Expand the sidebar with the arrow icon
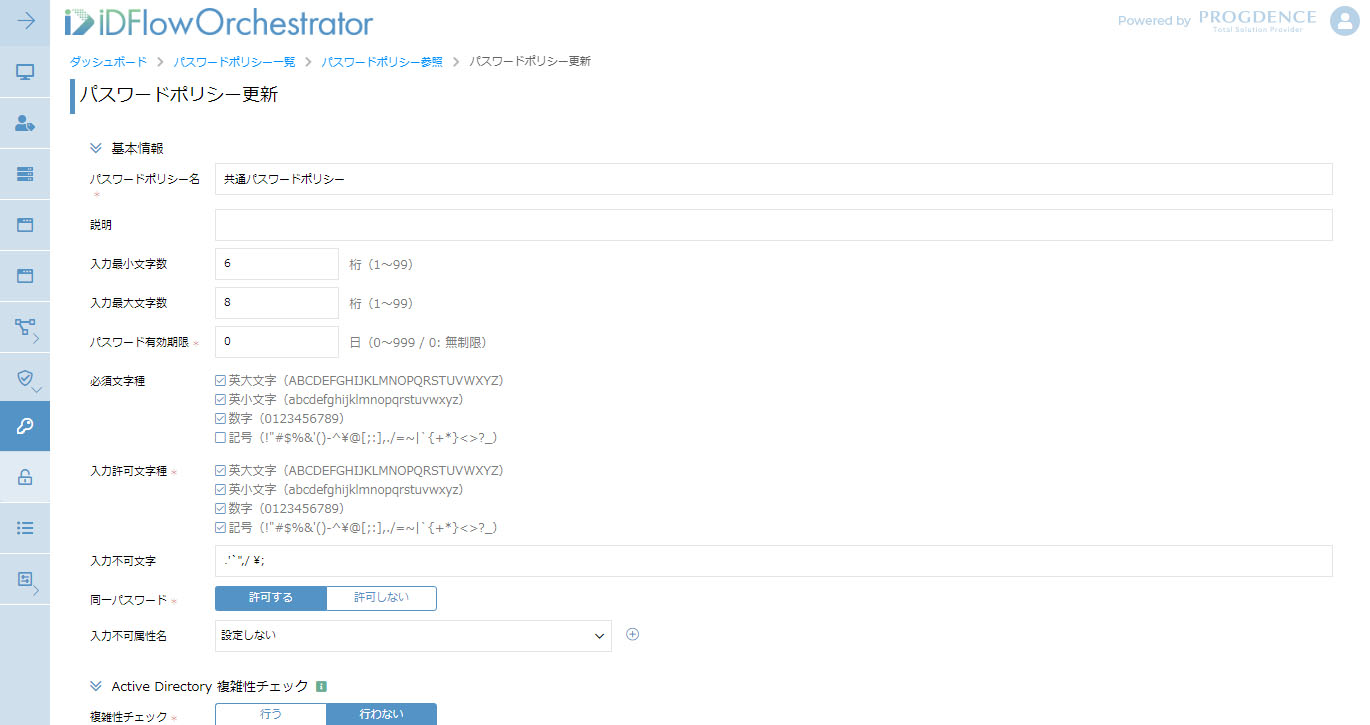The image size is (1370, 725). coord(25,21)
